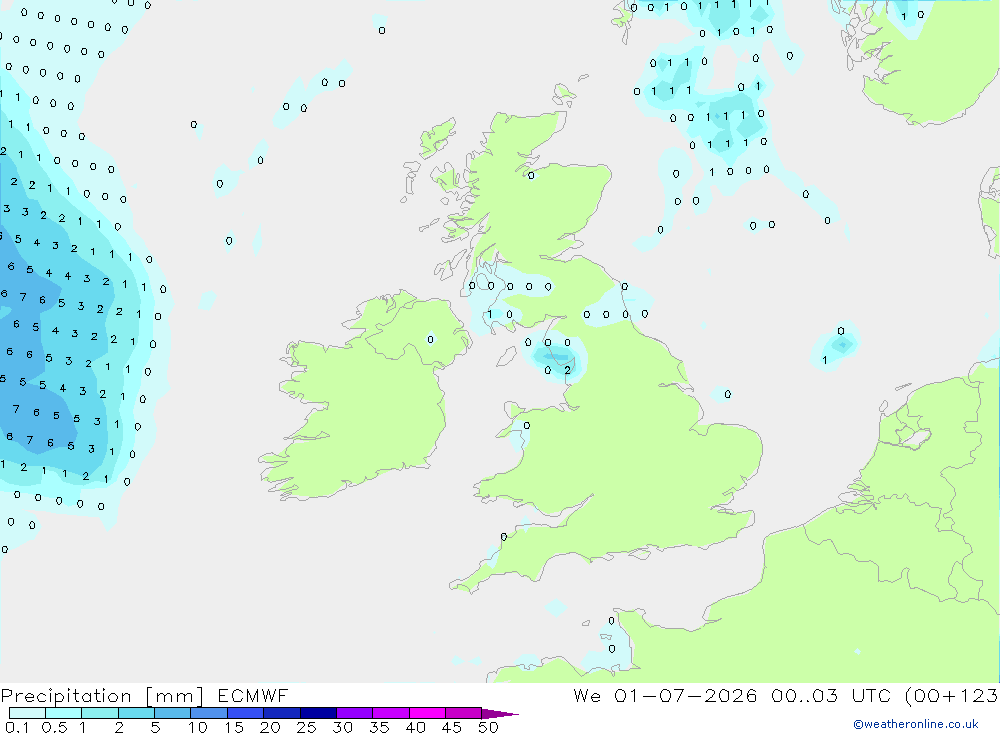
Task: Click the '2' value over northwest England
Action: (x=568, y=370)
